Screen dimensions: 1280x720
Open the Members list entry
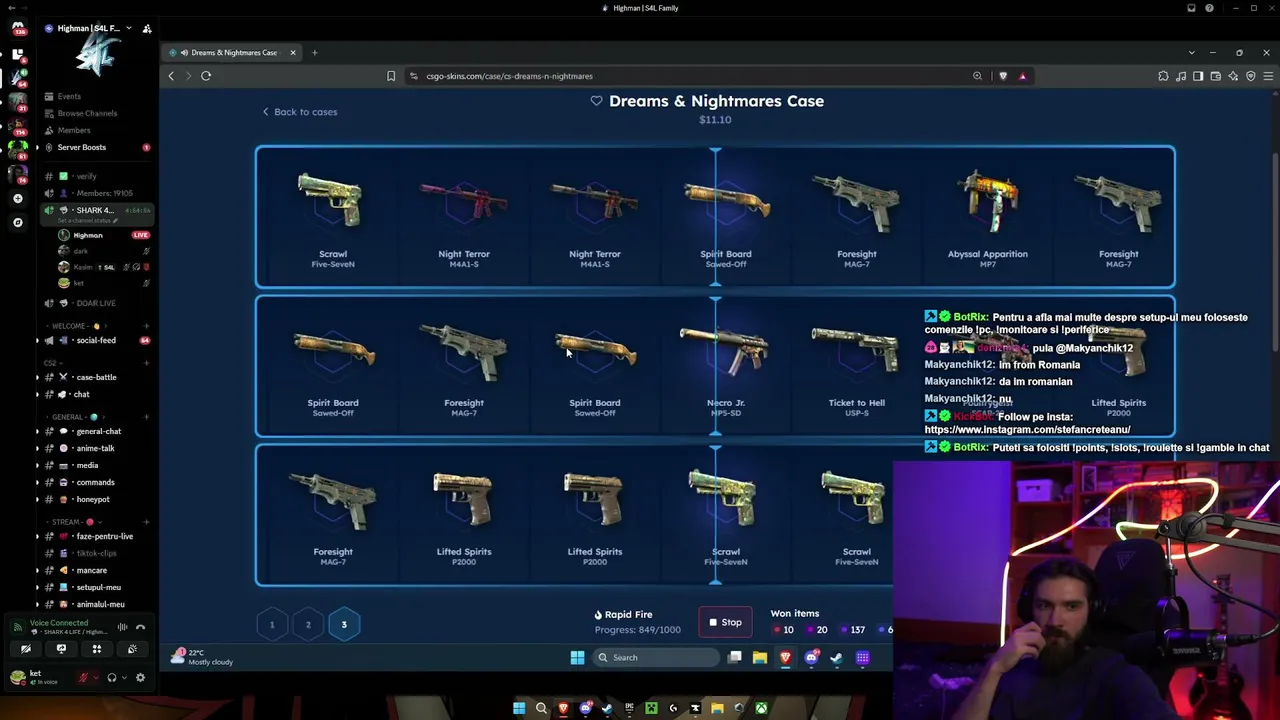coord(73,130)
